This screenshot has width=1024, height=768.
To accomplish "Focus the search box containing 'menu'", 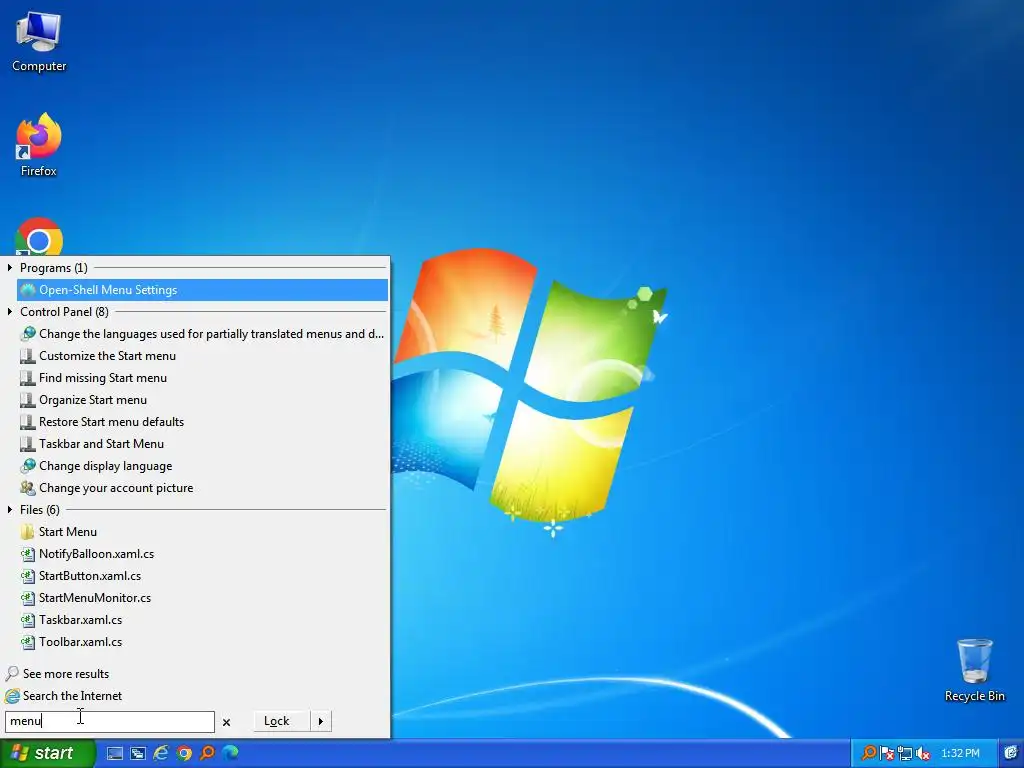I will pos(110,722).
